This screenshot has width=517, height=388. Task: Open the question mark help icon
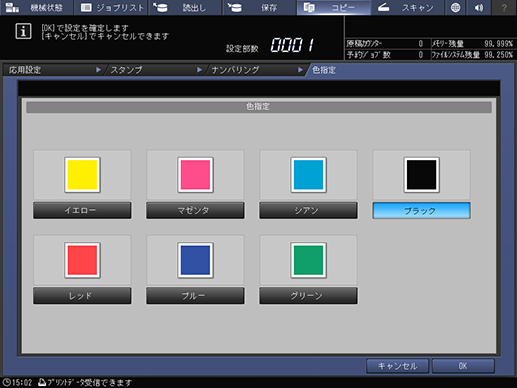(504, 7)
